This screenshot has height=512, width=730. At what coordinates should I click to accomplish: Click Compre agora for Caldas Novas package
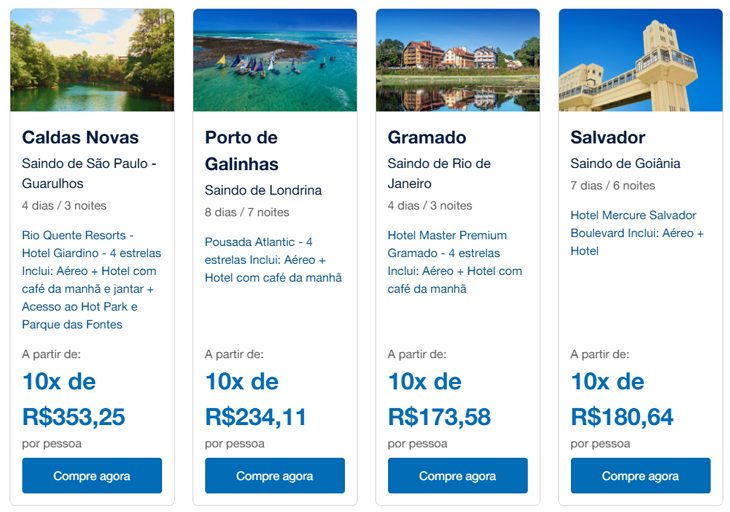(92, 475)
